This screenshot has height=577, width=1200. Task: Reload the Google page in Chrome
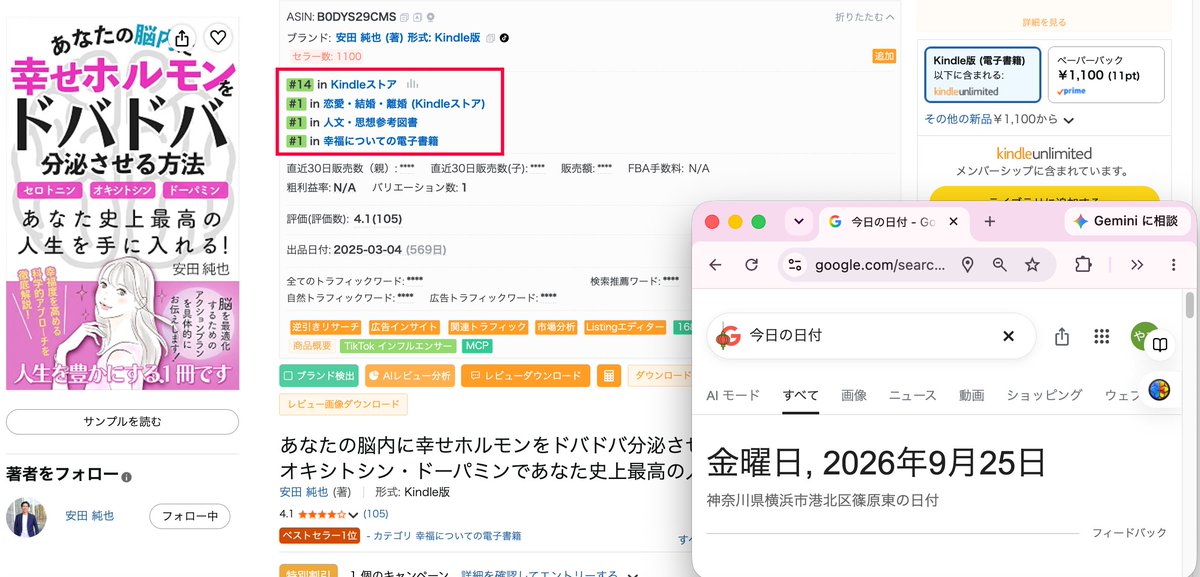click(x=751, y=265)
